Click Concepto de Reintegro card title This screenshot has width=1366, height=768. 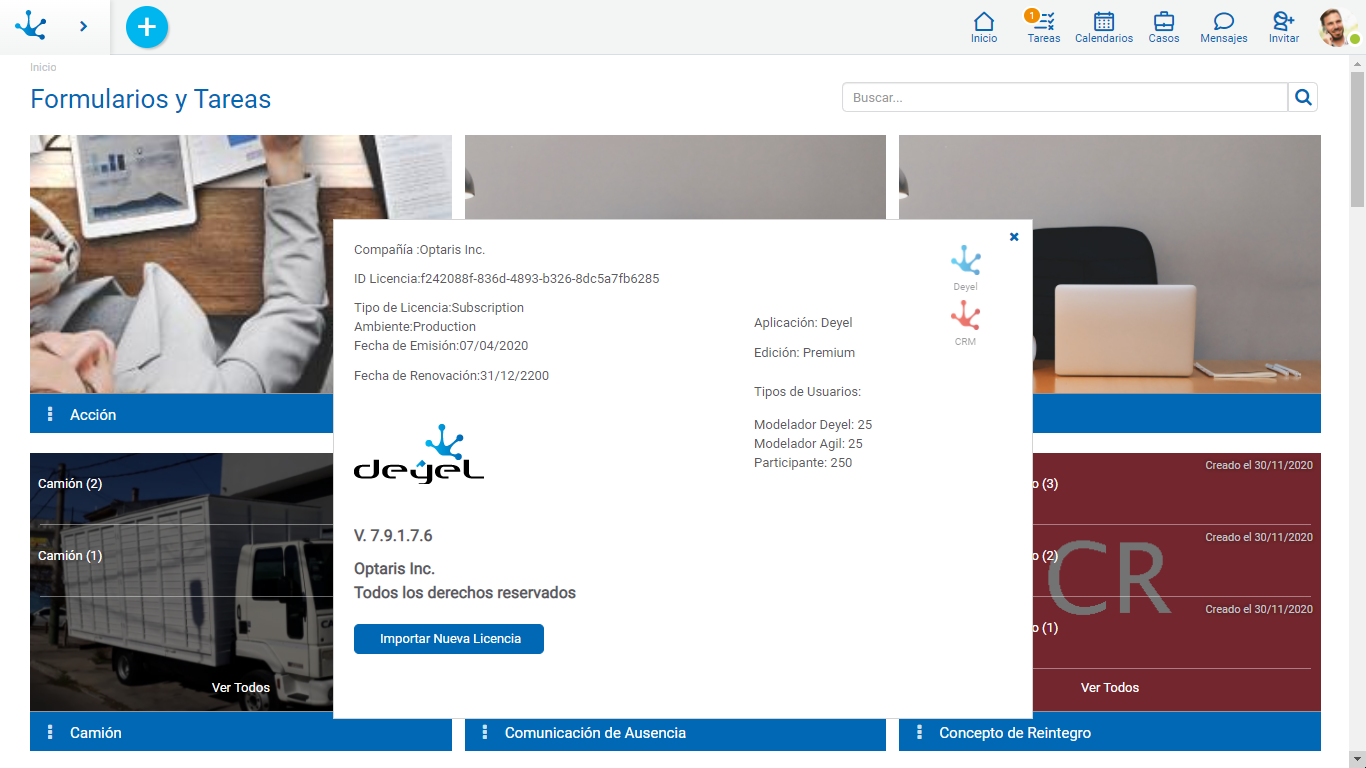(x=1015, y=733)
